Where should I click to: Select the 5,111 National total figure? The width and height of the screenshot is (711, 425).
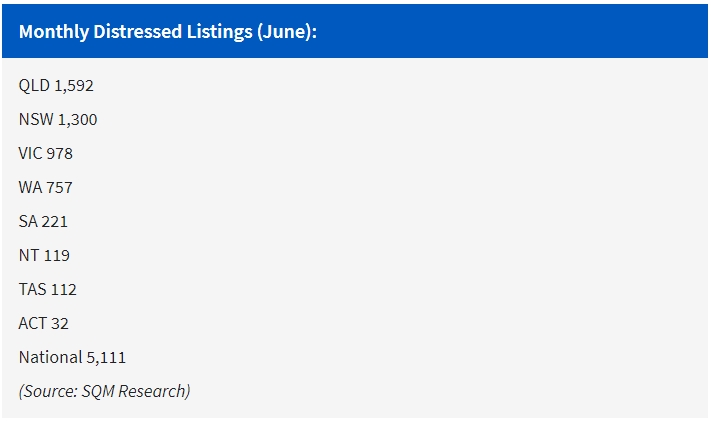(x=105, y=358)
